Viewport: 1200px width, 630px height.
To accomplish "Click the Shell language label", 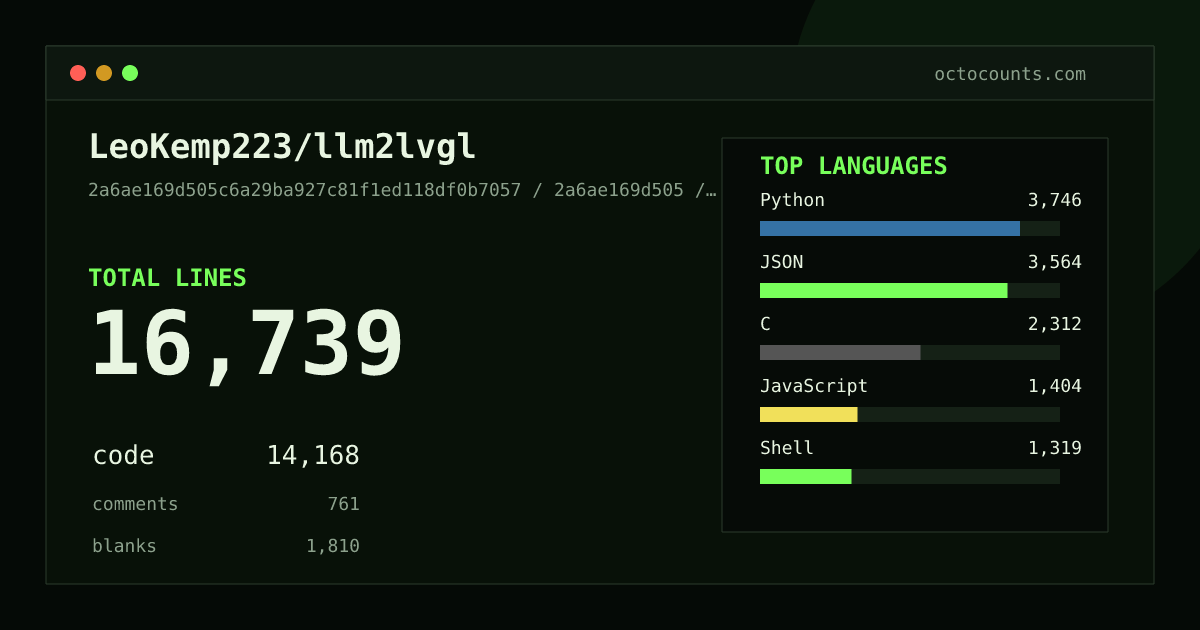I will (787, 448).
